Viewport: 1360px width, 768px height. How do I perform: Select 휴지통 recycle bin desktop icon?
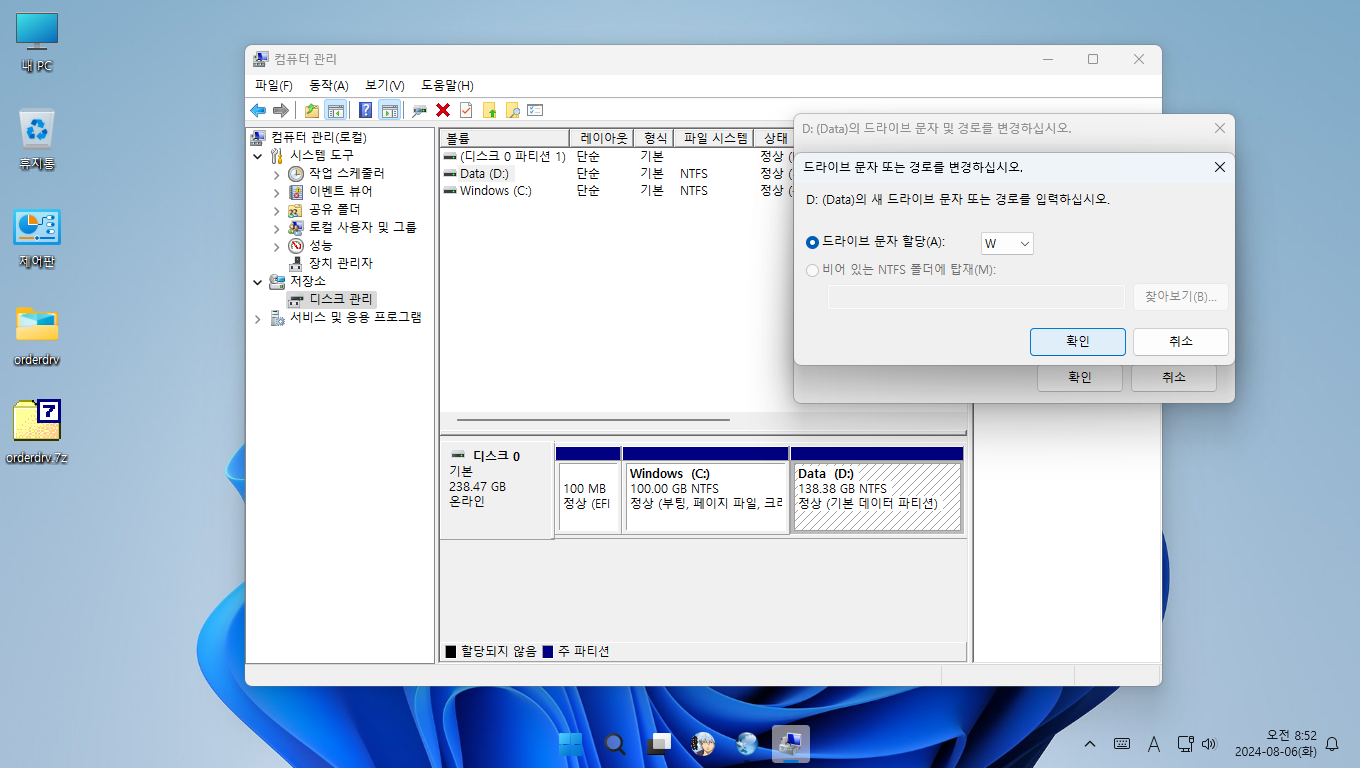[x=37, y=139]
